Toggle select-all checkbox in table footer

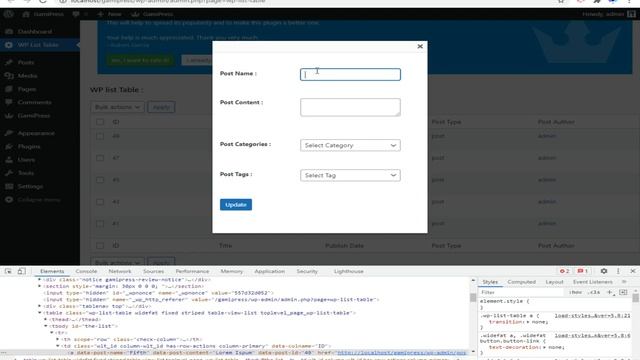[x=100, y=246]
